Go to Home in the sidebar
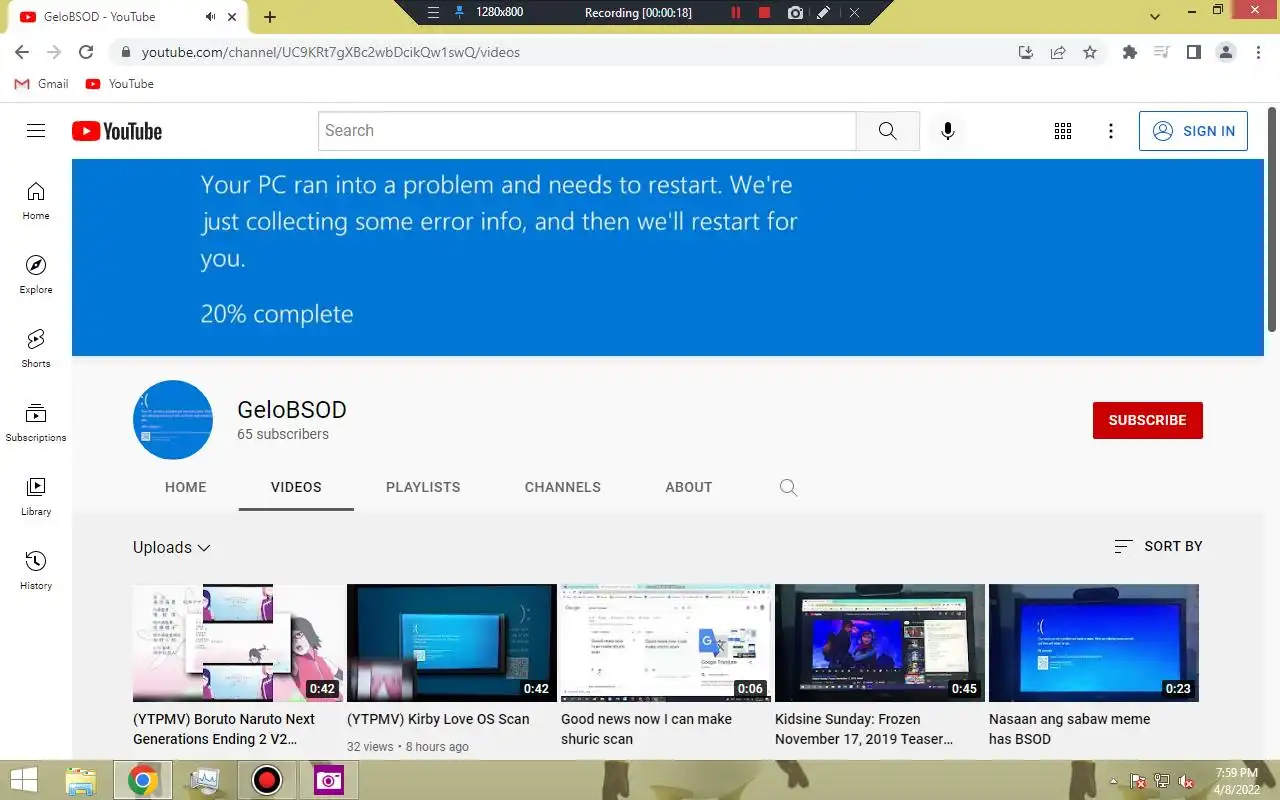1280x800 pixels. tap(36, 200)
